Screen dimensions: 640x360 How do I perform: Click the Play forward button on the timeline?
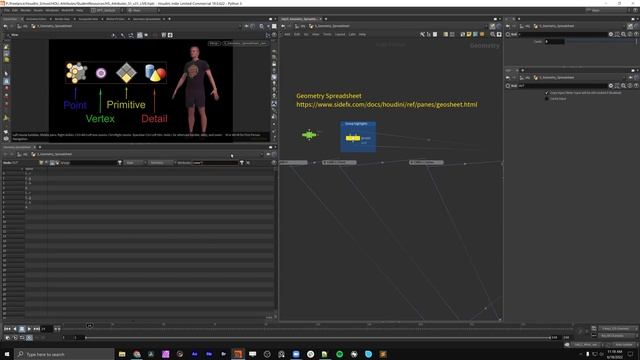[29, 329]
